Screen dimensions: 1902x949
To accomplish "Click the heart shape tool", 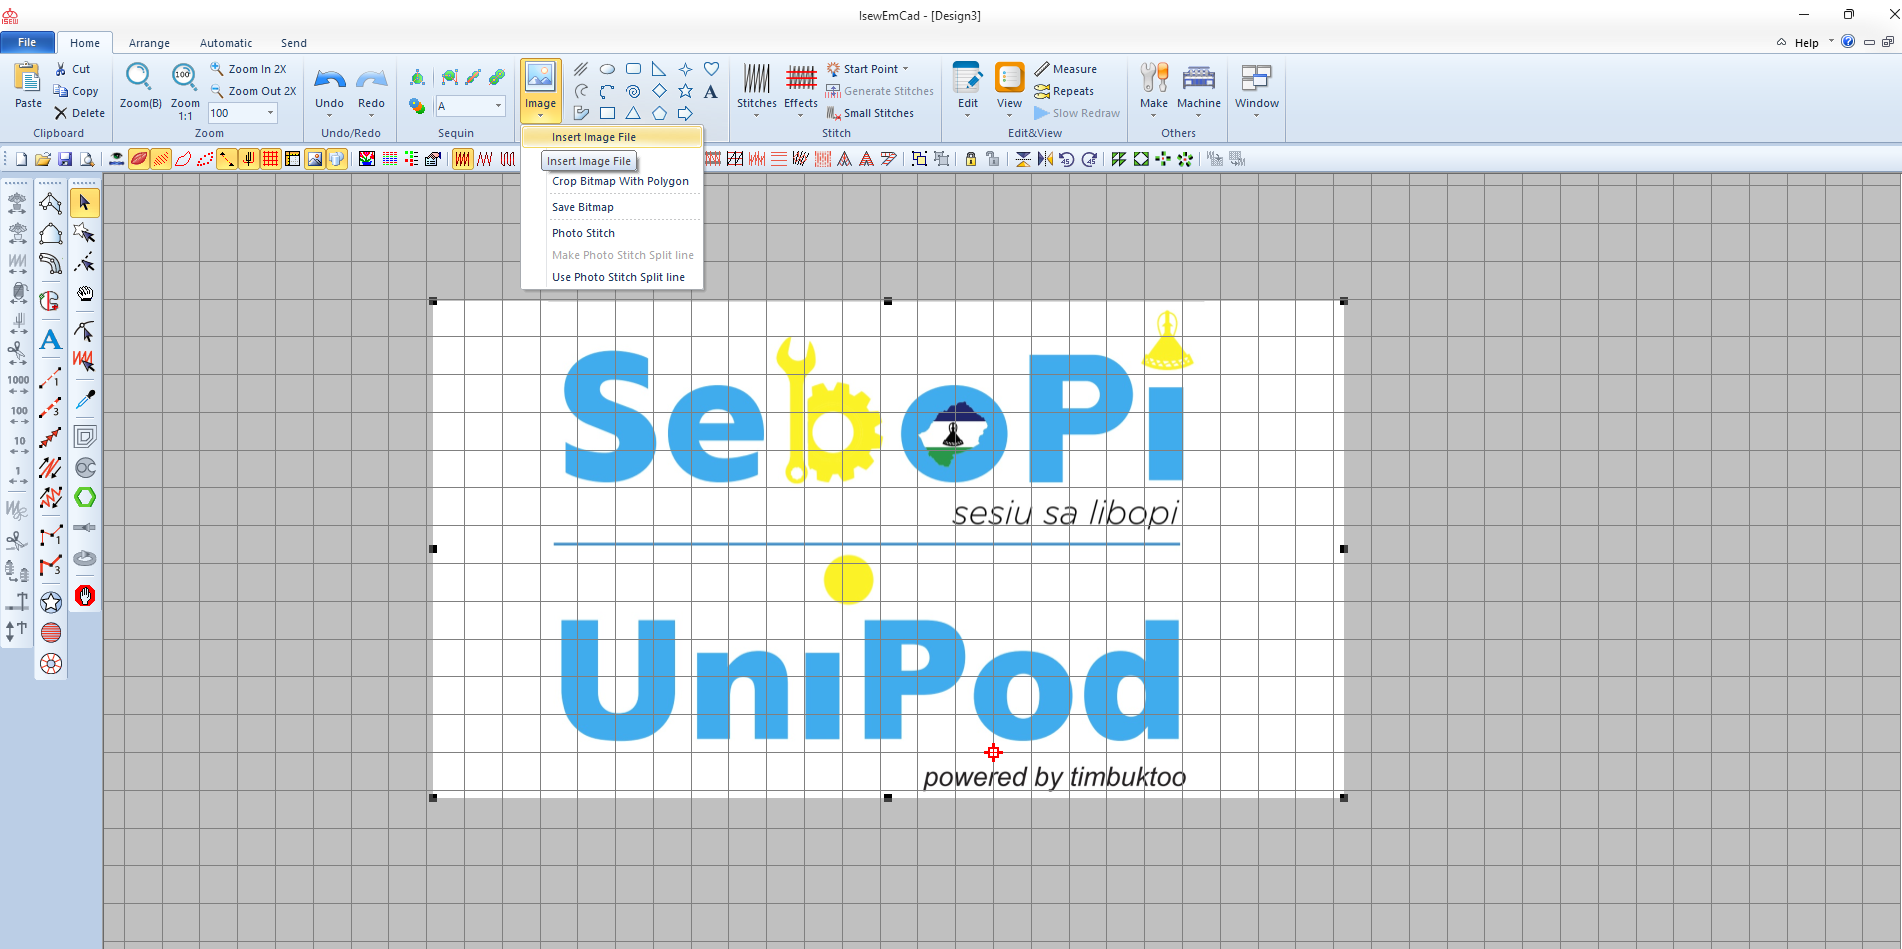I will click(x=711, y=69).
